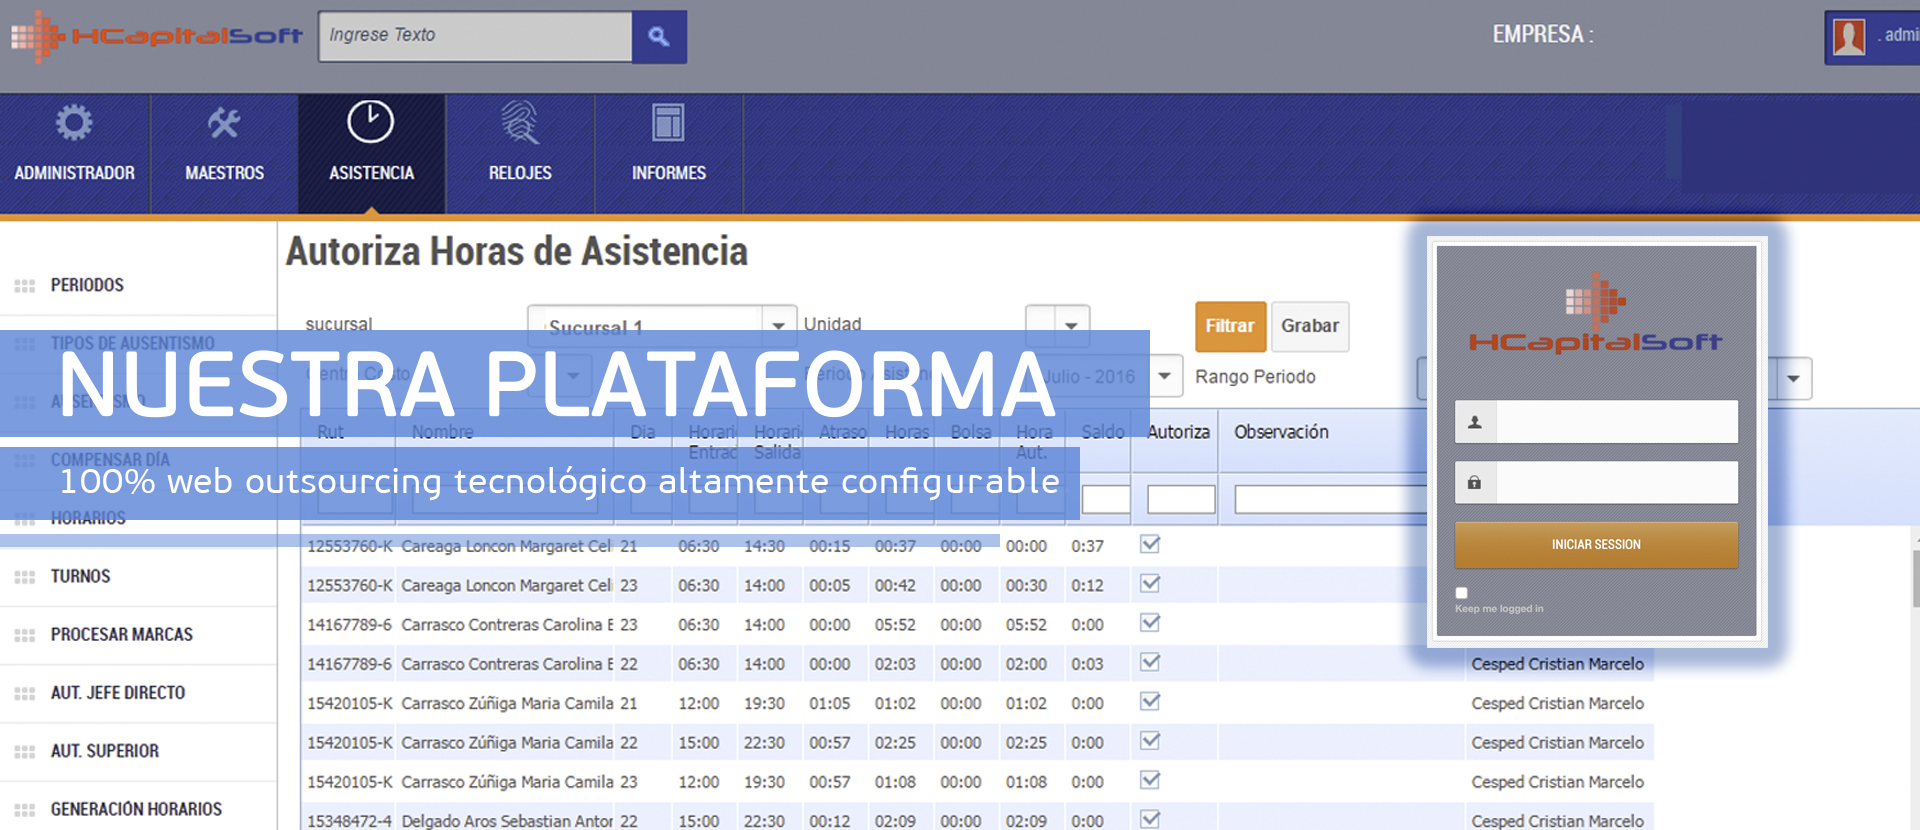Click the admin user avatar icon
The image size is (1920, 830).
1848,37
